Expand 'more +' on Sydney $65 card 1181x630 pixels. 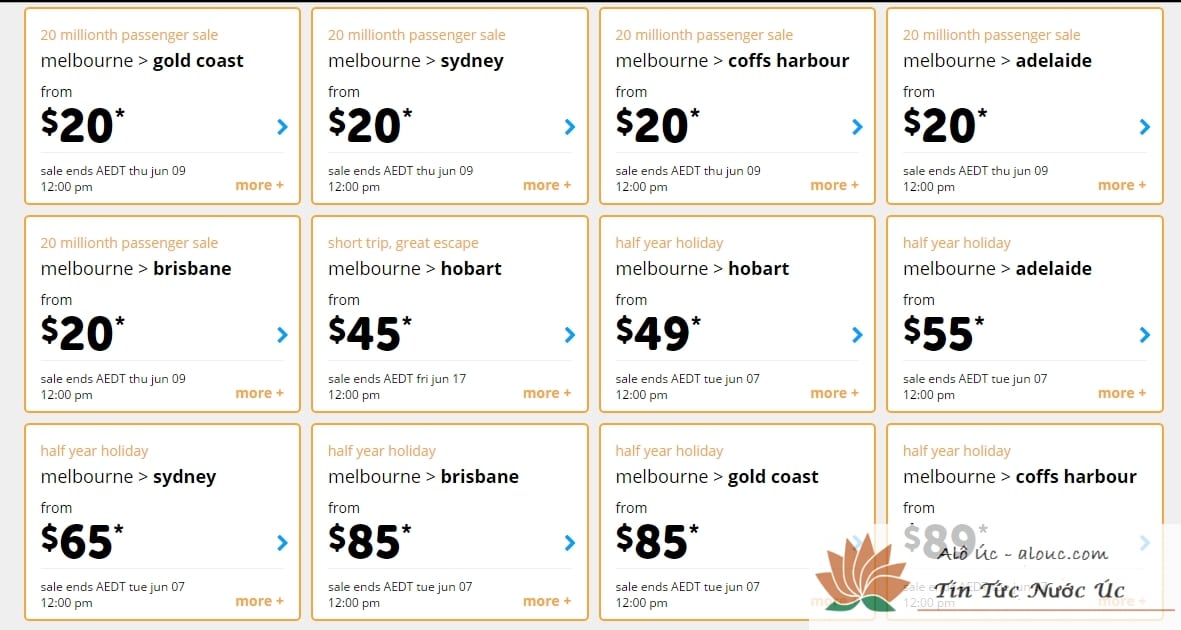[x=259, y=601]
